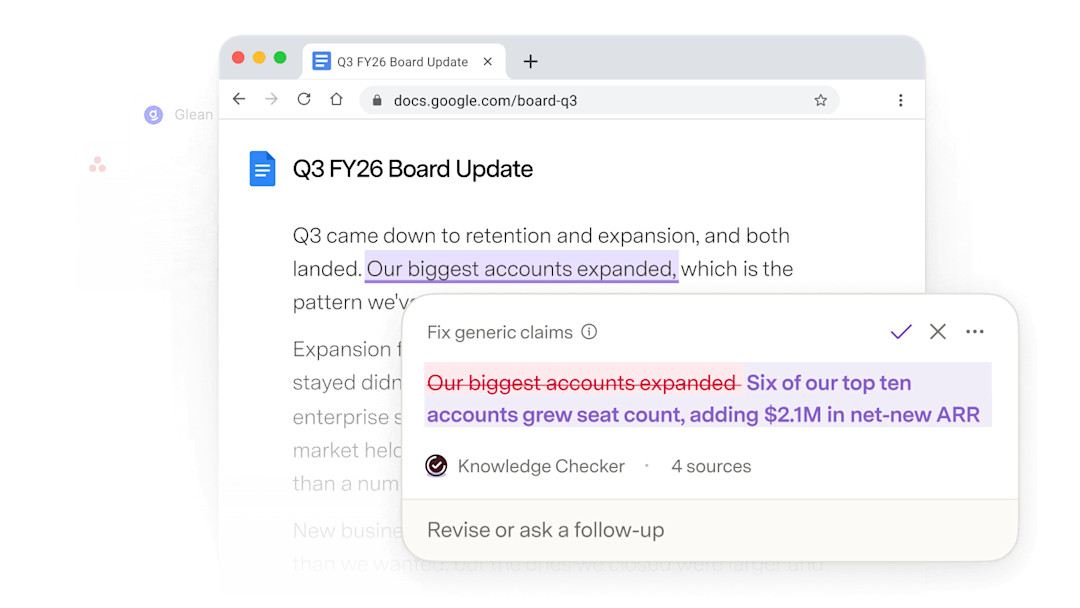Accept the suggestion with the purple checkmark
Screen dimensions: 1080x608
[901, 332]
